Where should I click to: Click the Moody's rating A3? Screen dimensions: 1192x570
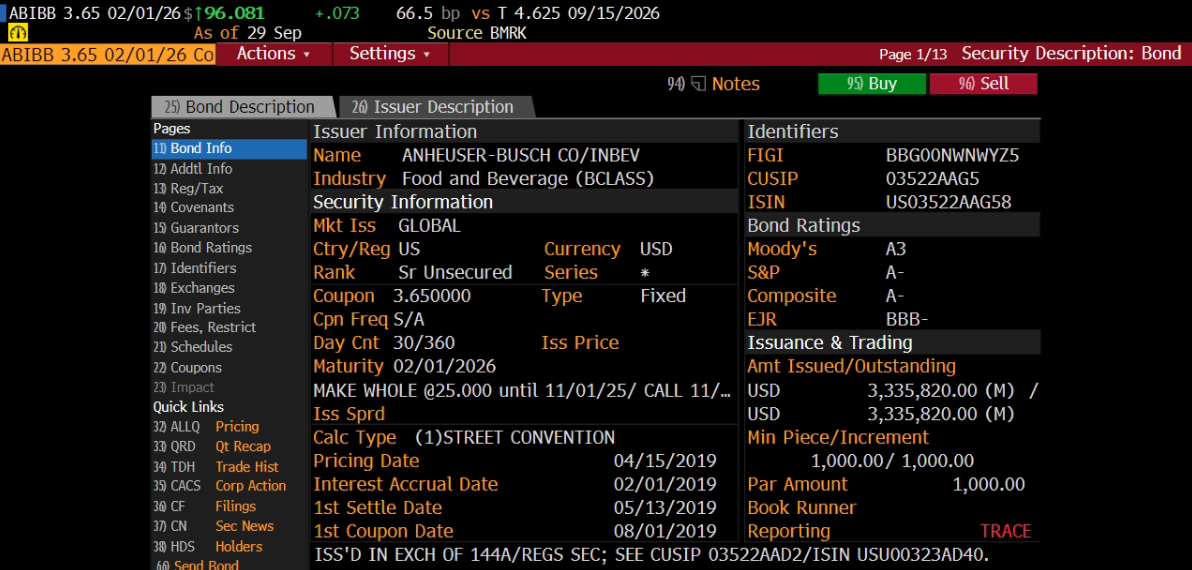click(x=896, y=249)
